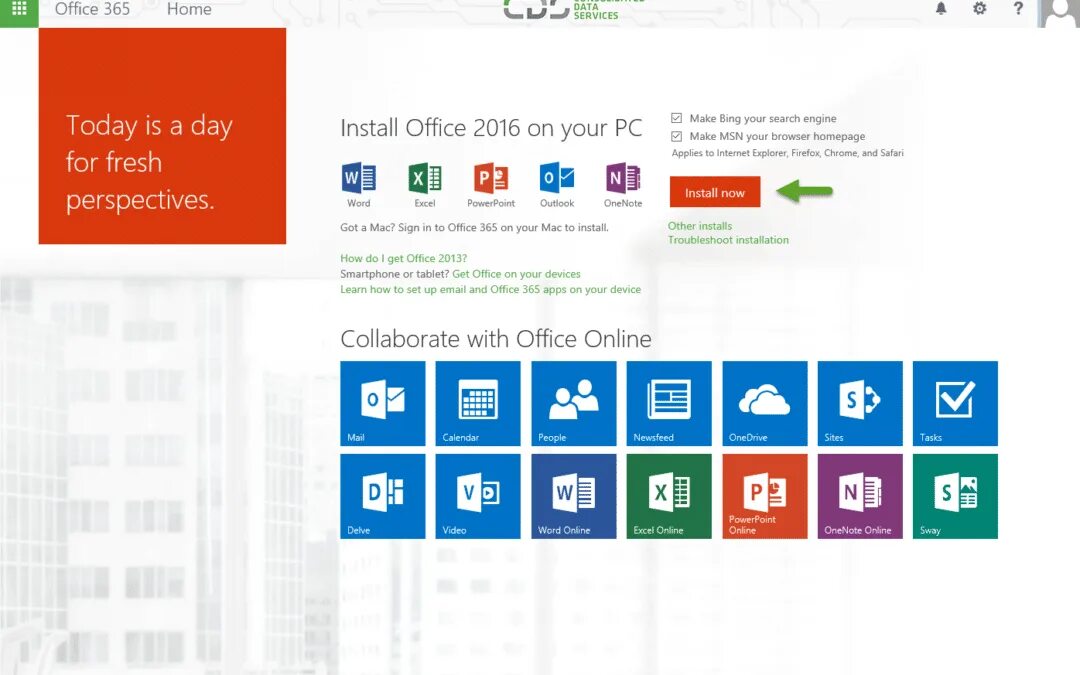Image resolution: width=1080 pixels, height=675 pixels.
Task: Follow the How do I get Office 2013 link
Action: pos(404,258)
